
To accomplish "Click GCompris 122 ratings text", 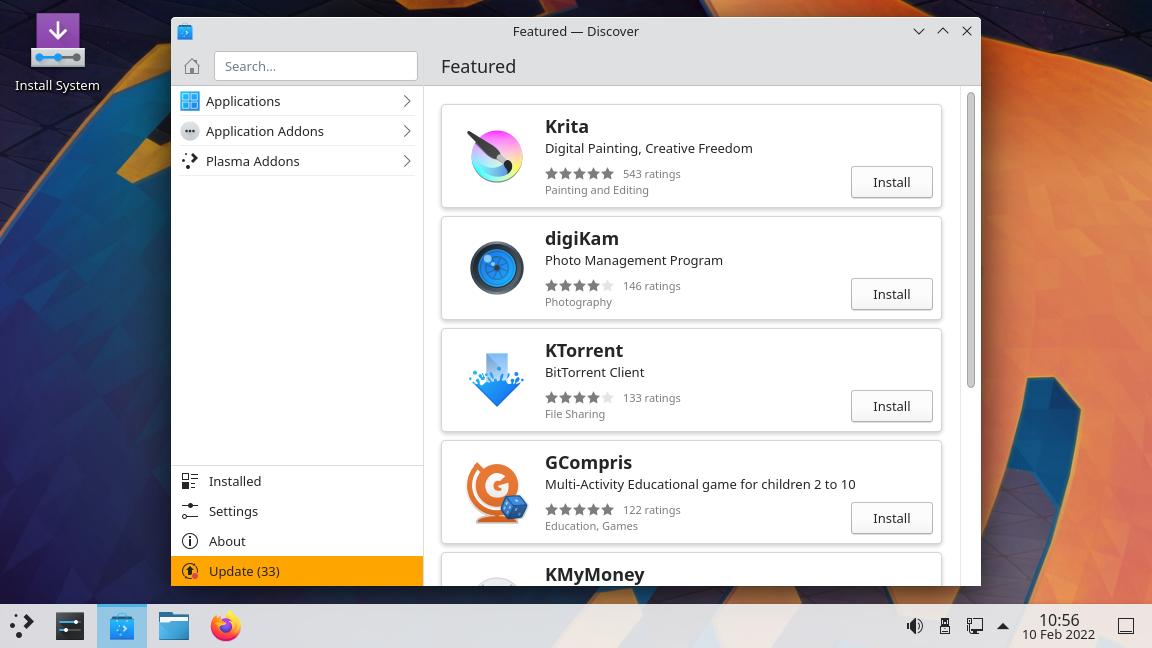I will pos(652,510).
